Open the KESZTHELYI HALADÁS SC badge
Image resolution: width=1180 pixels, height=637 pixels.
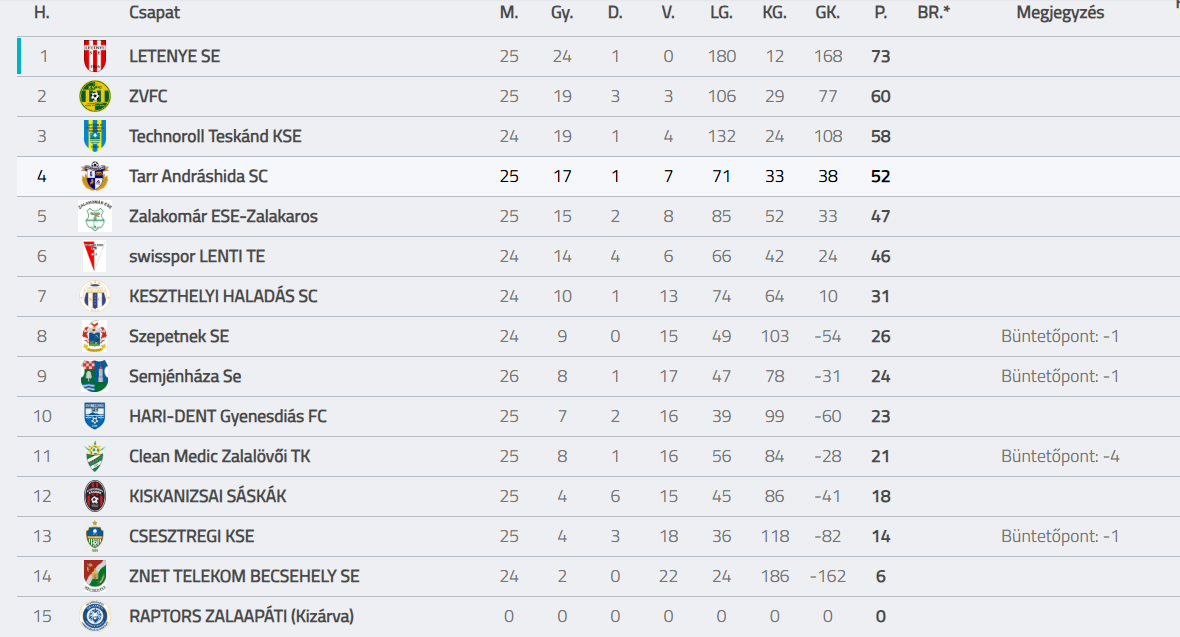pyautogui.click(x=95, y=296)
